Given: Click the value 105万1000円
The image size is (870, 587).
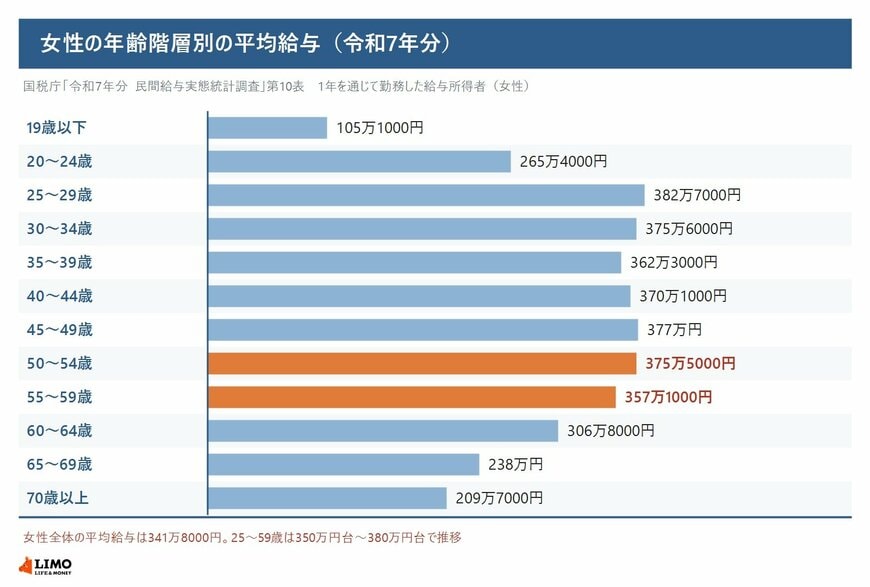Looking at the screenshot, I should tap(380, 128).
